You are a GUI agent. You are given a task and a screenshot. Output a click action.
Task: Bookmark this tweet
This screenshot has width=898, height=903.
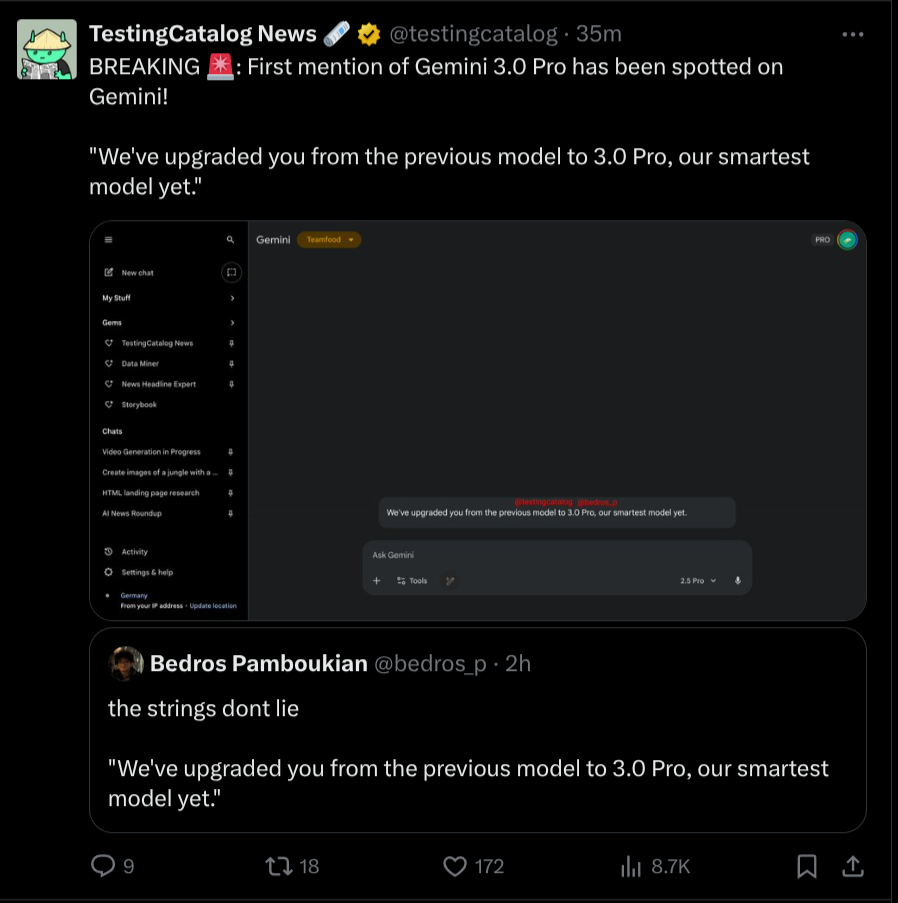pyautogui.click(x=807, y=866)
